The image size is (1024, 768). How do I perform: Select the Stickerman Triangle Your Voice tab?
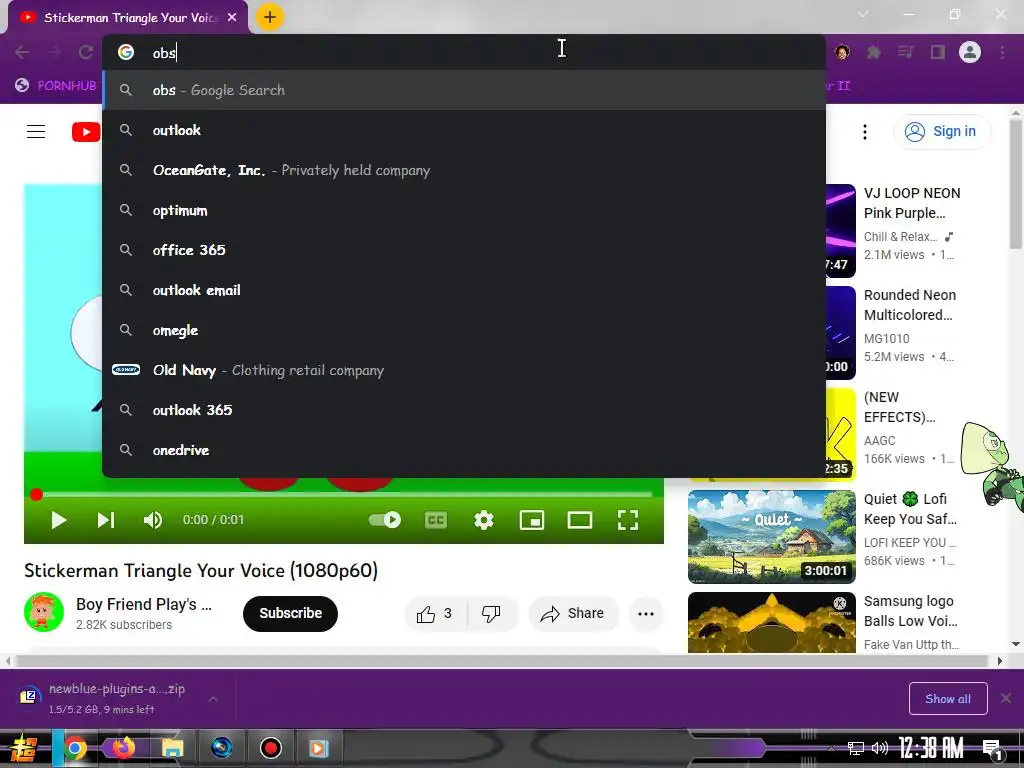pos(128,18)
